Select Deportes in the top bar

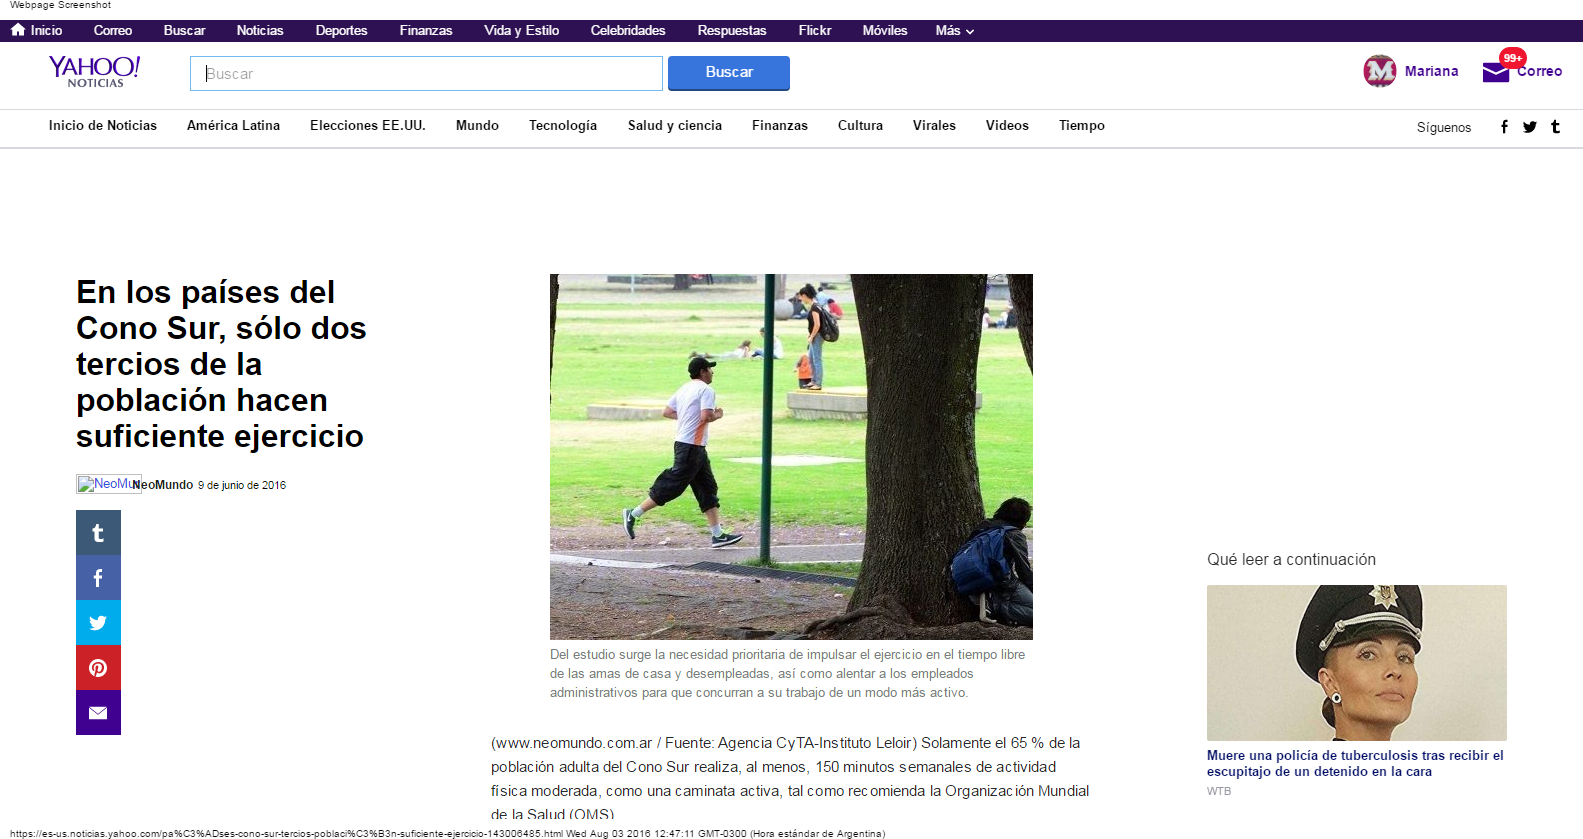341,31
